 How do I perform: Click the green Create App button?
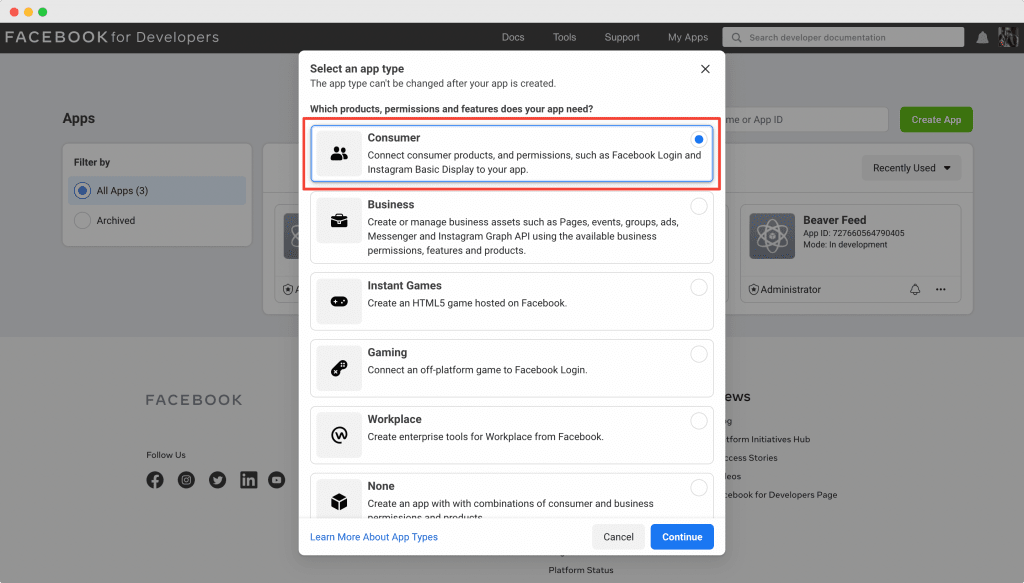pos(936,119)
